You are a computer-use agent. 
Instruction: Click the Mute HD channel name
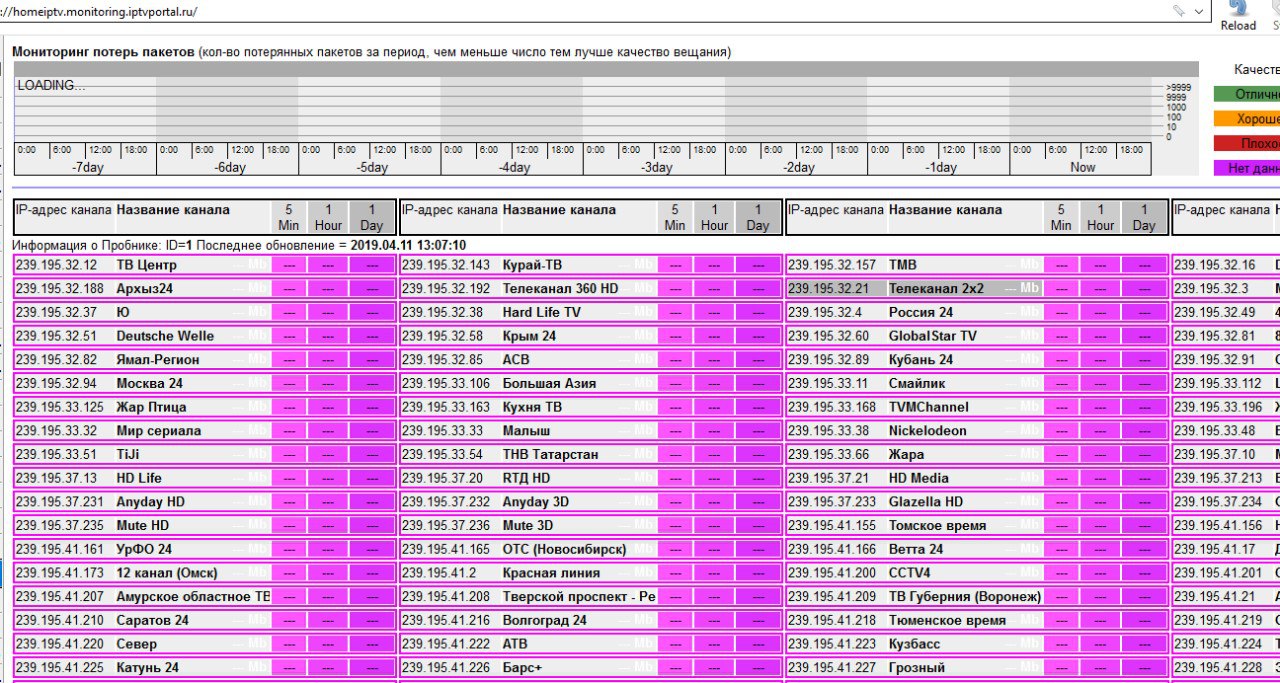click(x=143, y=526)
